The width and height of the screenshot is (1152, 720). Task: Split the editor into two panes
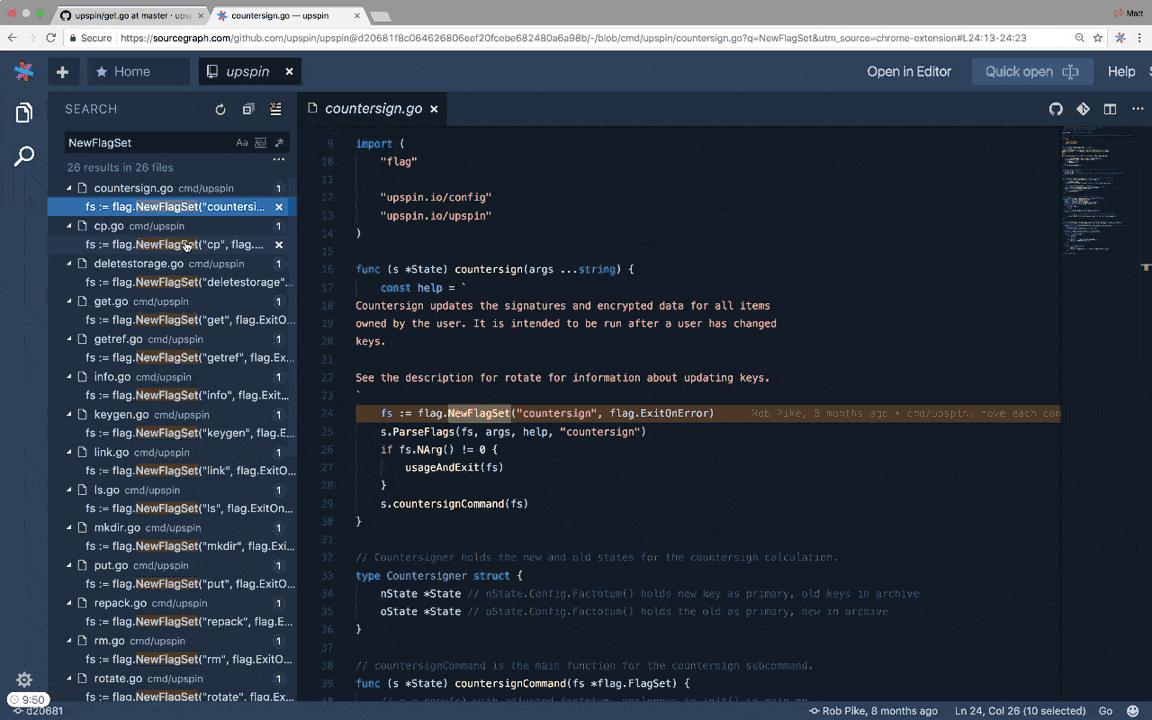[1110, 109]
